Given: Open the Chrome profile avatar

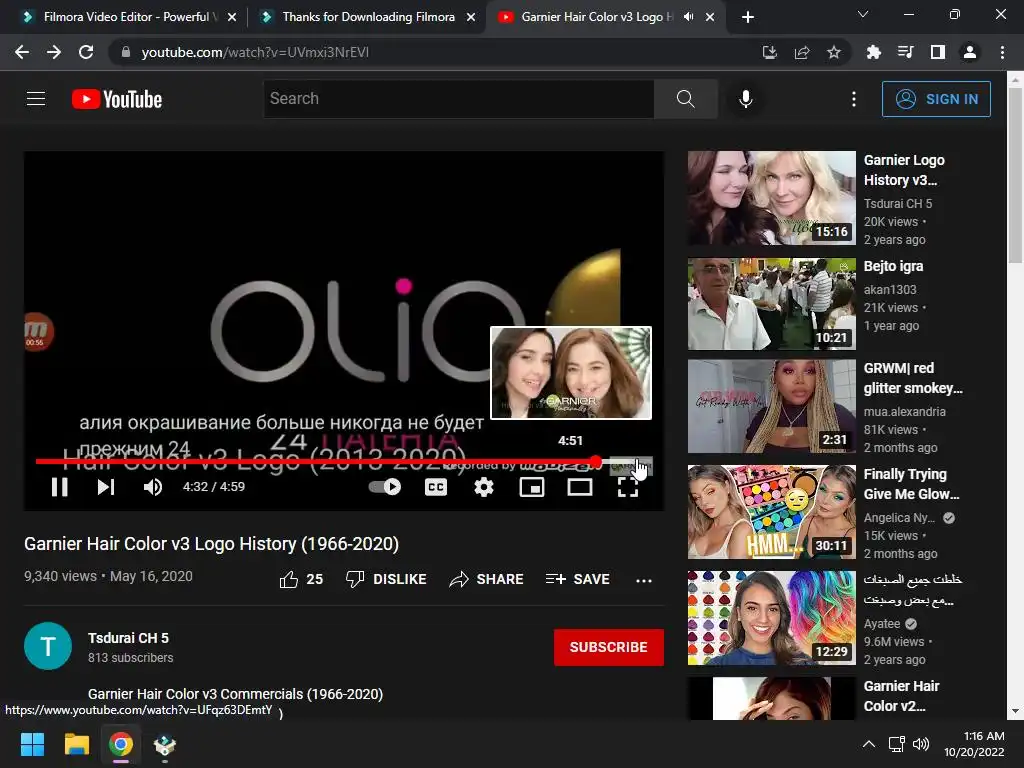Looking at the screenshot, I should [970, 52].
